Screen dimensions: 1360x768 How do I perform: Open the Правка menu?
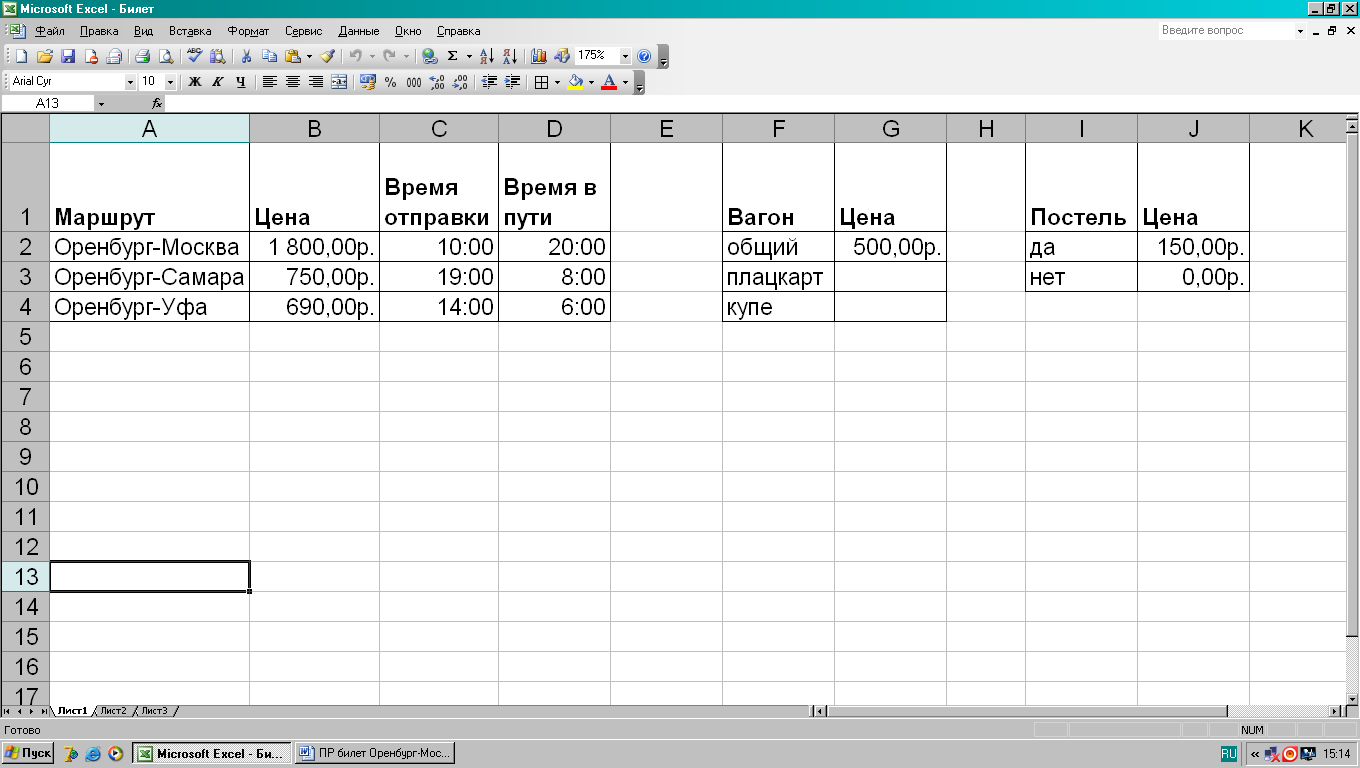(x=99, y=31)
